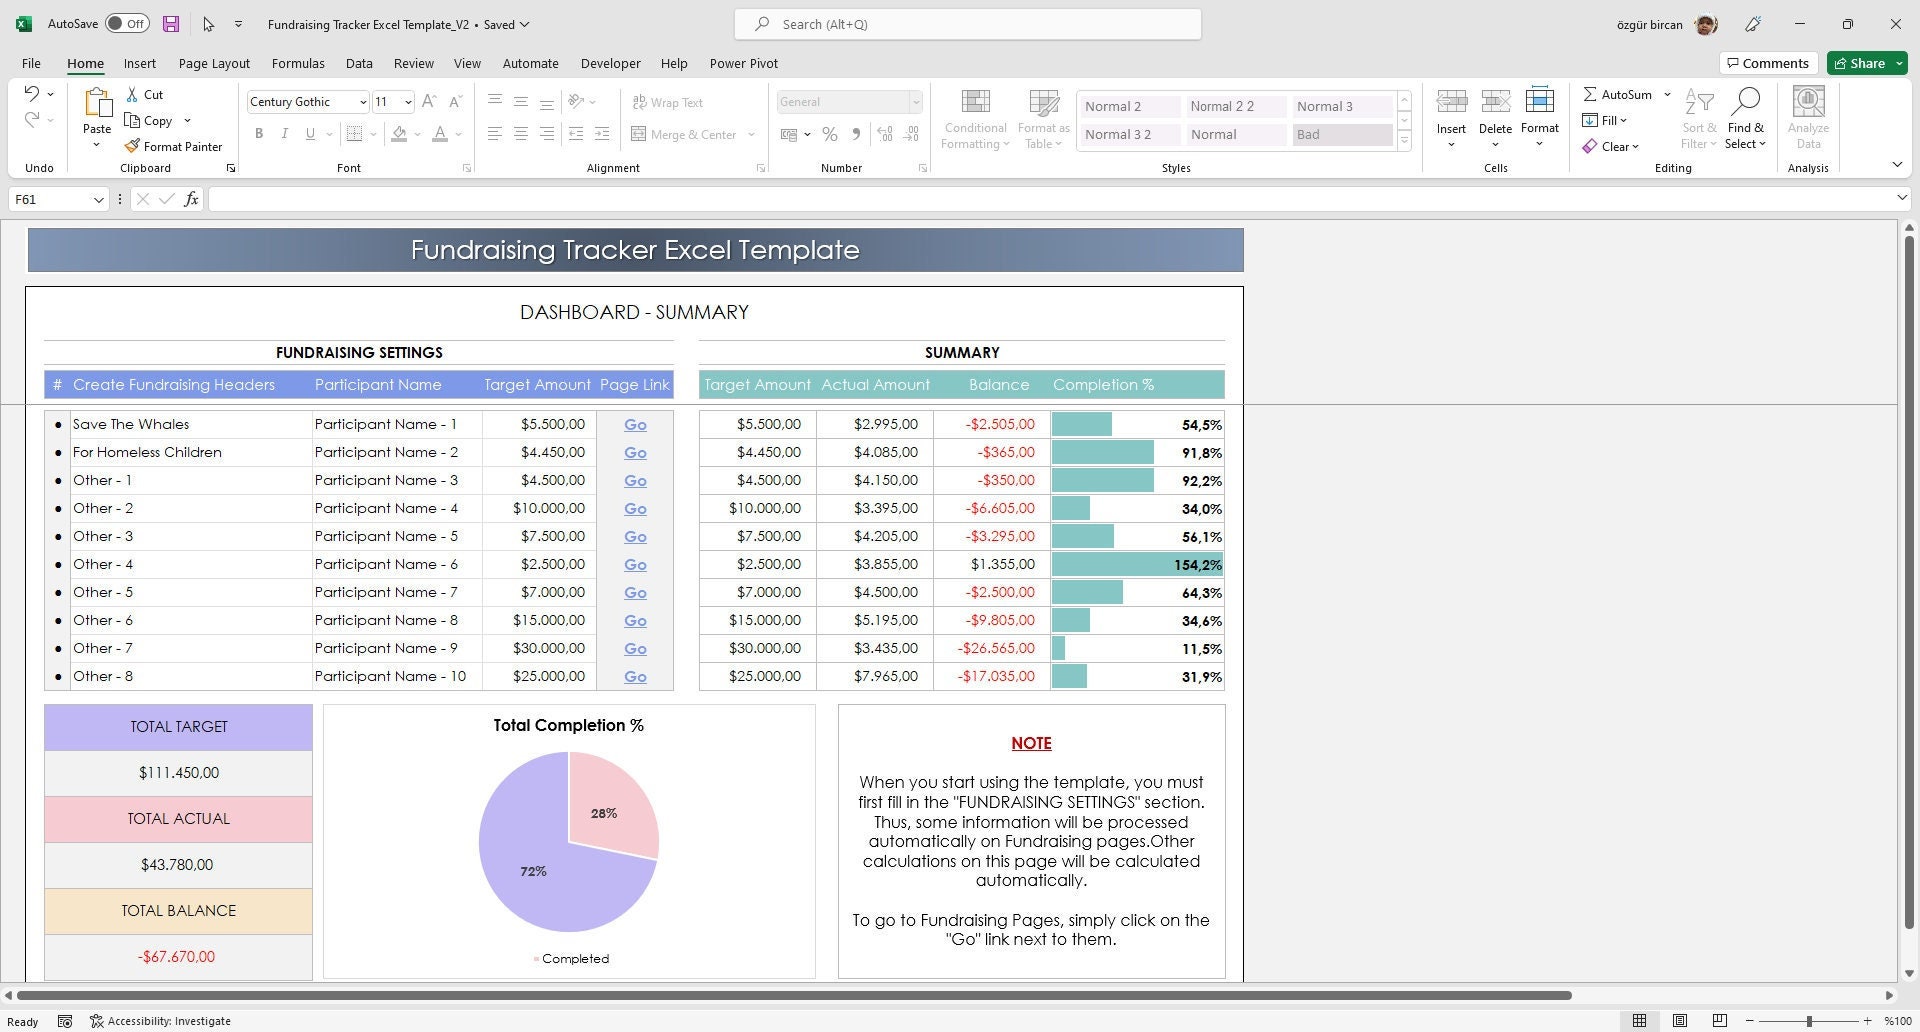Open the font name dropdown
Screen dimensions: 1920x1032
362,101
